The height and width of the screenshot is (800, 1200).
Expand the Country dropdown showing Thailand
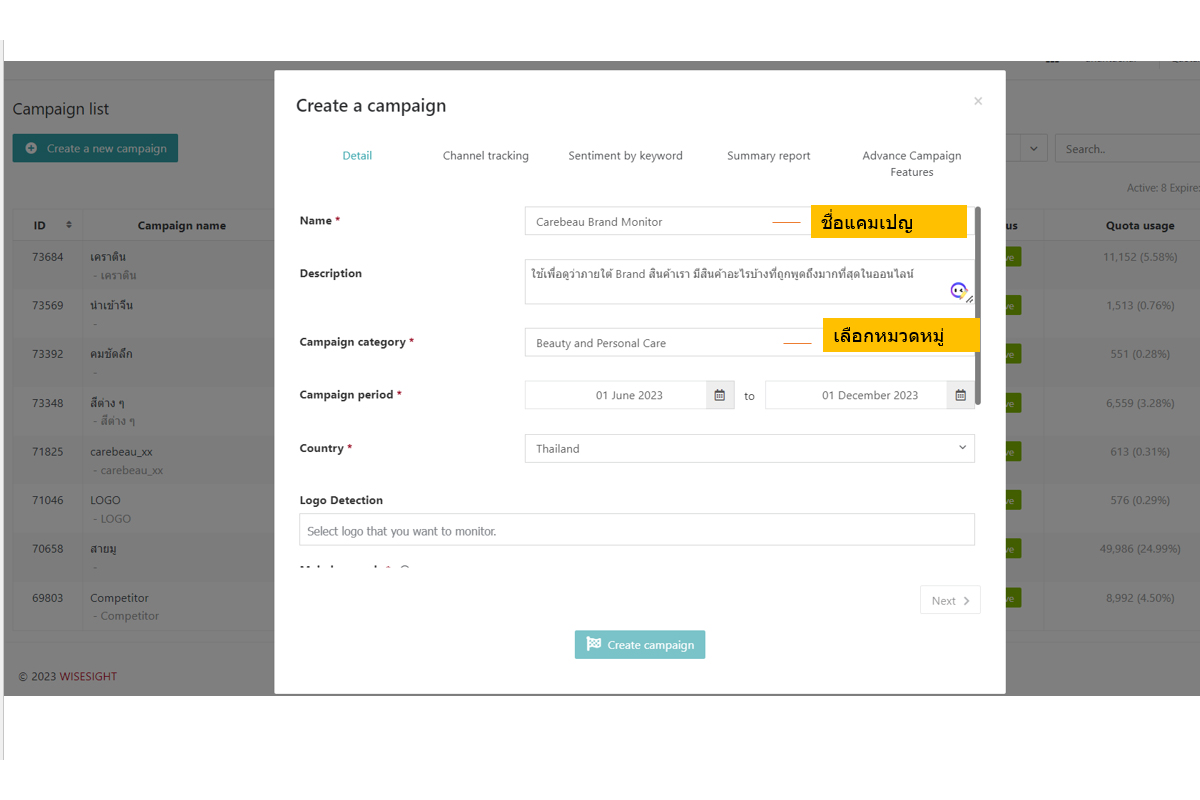click(x=749, y=448)
